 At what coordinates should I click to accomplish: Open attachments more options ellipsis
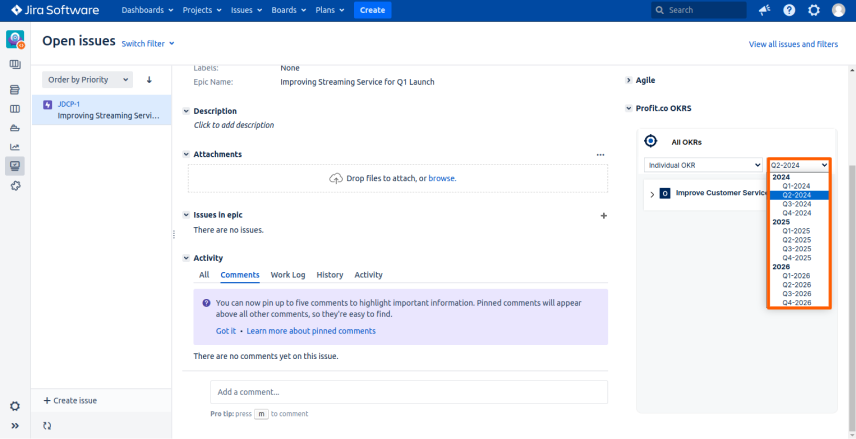[601, 155]
